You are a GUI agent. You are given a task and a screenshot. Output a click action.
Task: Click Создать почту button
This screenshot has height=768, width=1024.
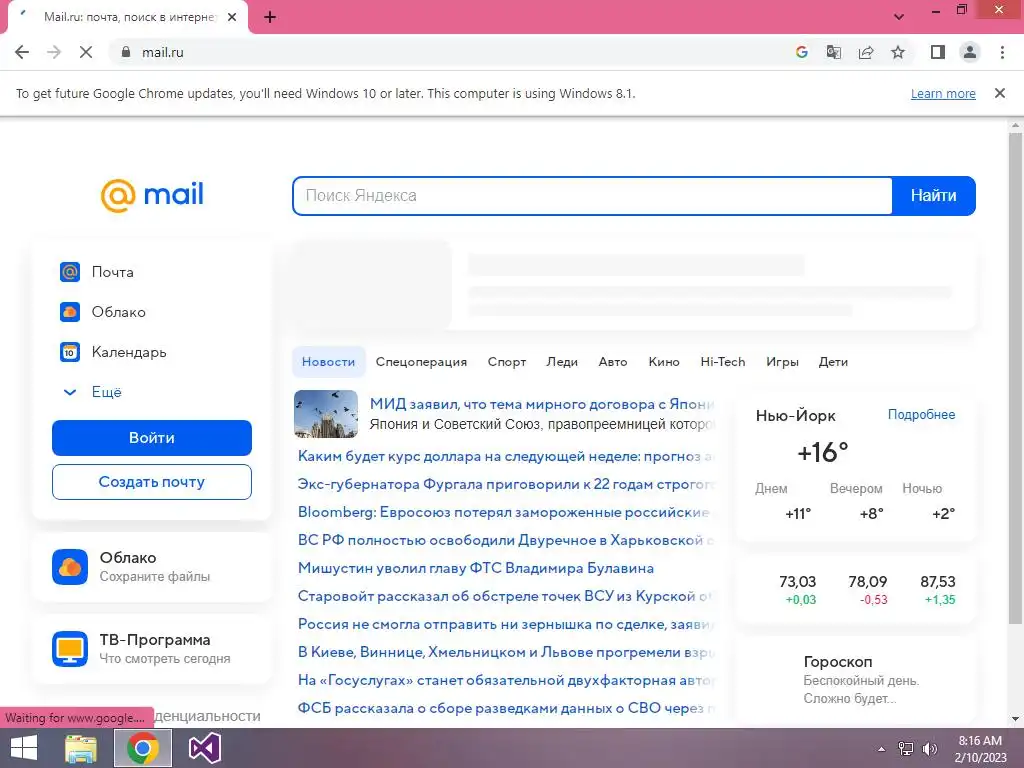tap(152, 482)
